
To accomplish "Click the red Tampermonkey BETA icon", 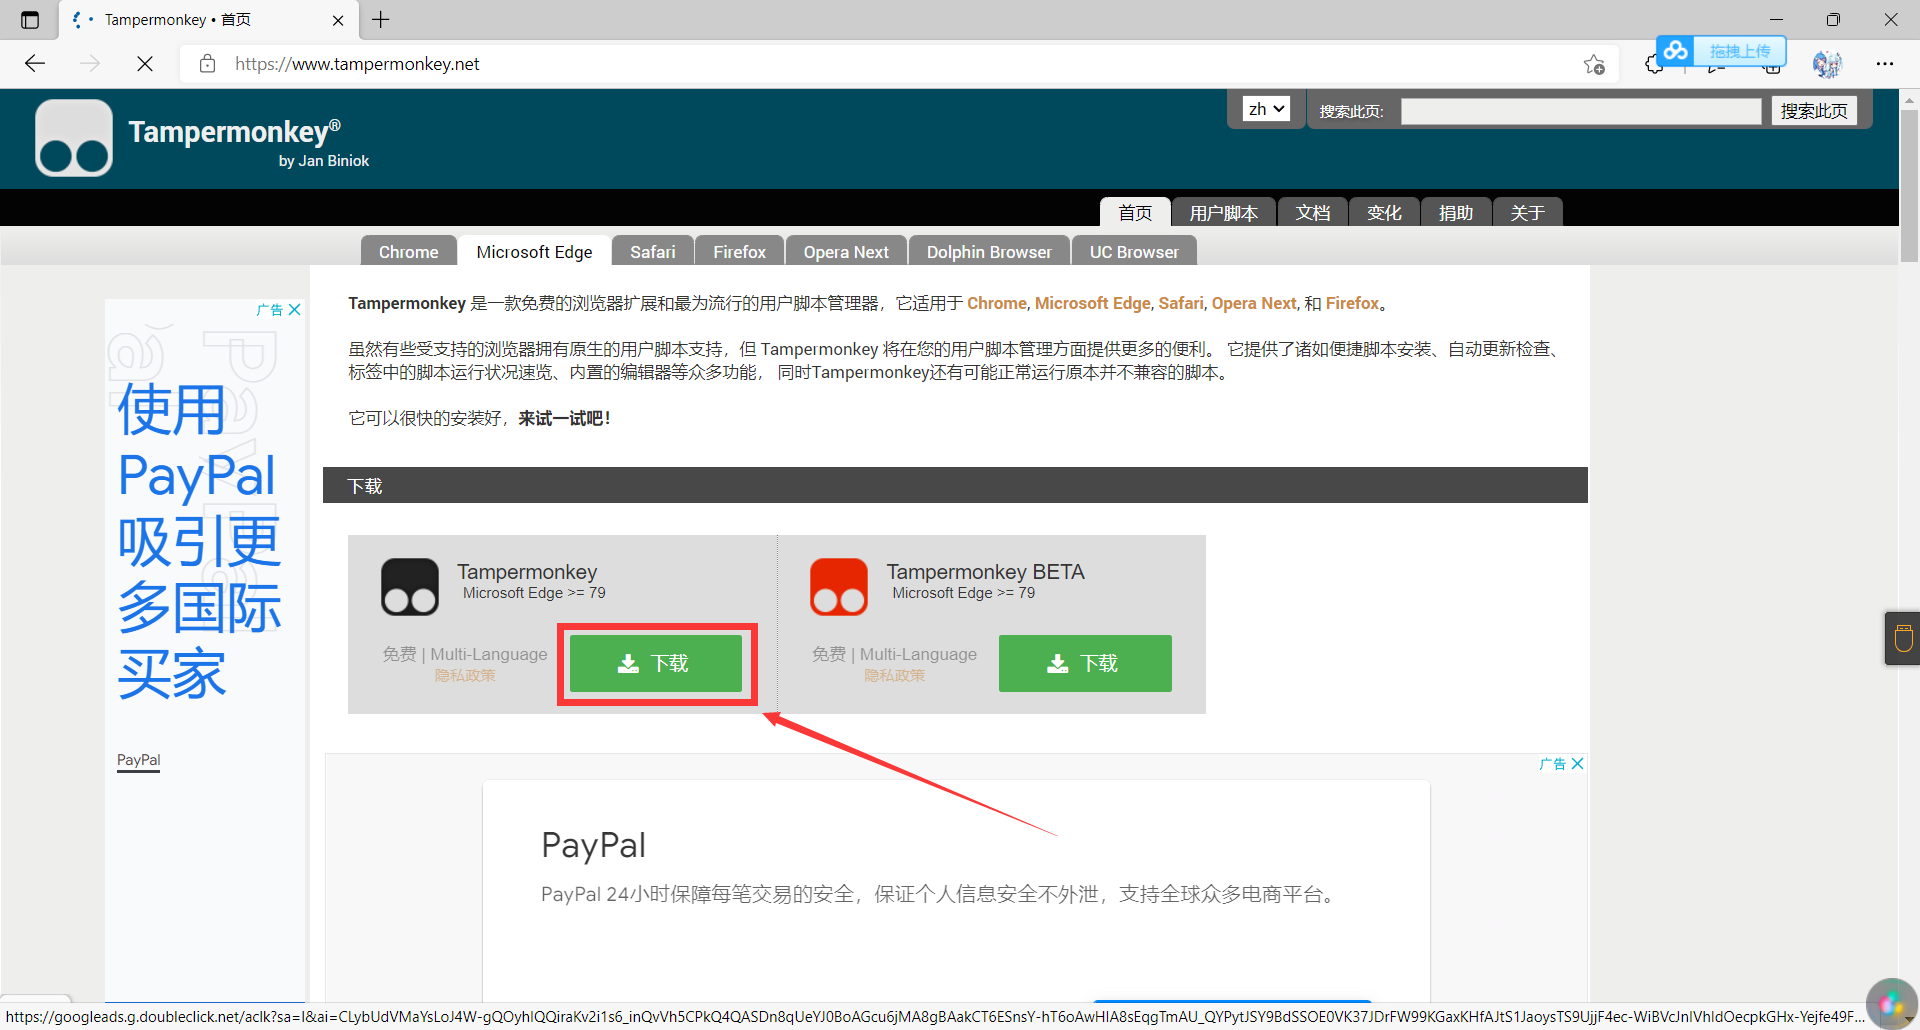I will pyautogui.click(x=839, y=586).
